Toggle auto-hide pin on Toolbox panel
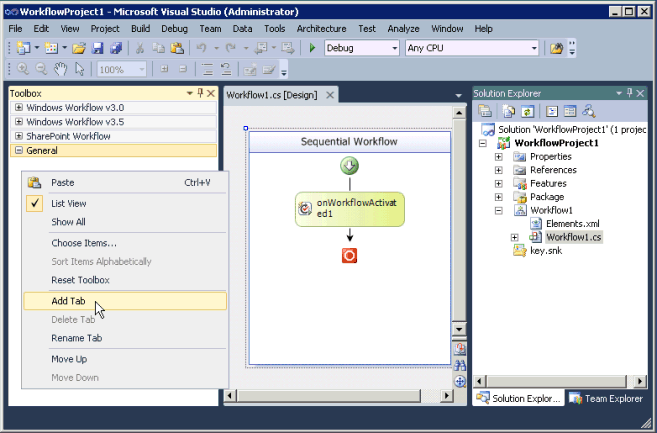Screen dimensions: 657x433 point(200,93)
